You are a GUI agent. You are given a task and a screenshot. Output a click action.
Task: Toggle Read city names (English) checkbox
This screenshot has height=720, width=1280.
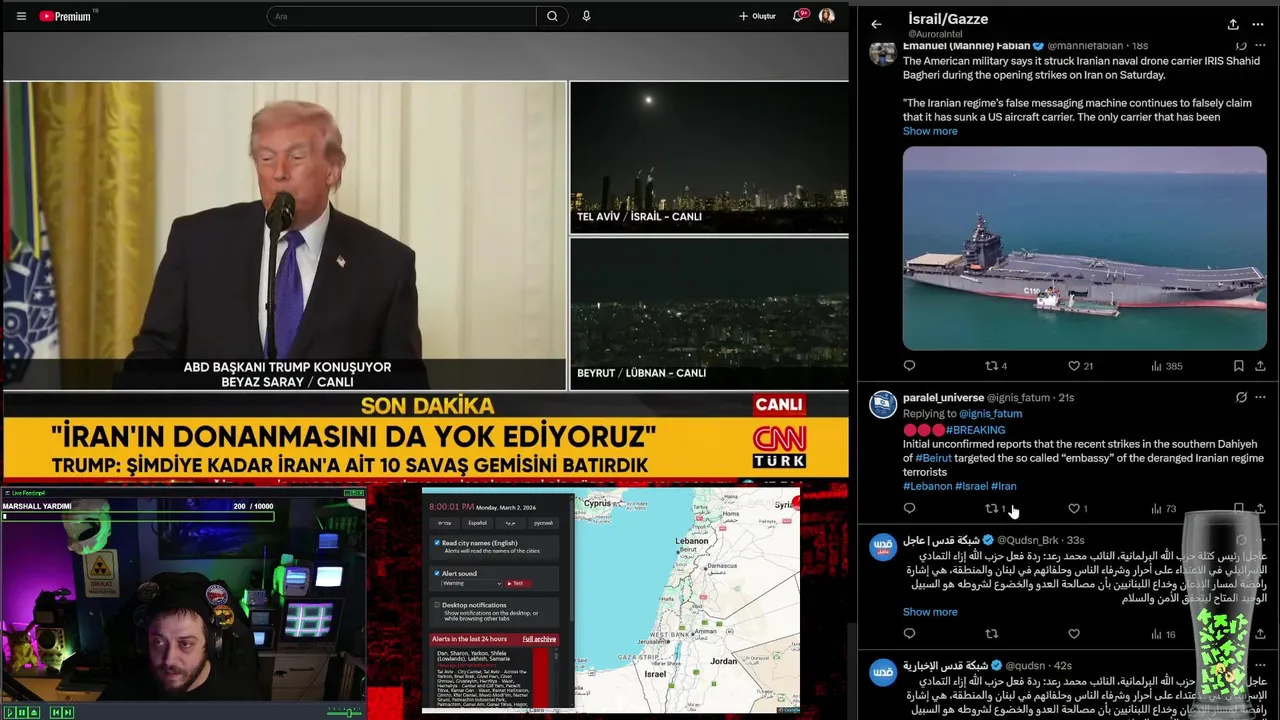click(437, 543)
